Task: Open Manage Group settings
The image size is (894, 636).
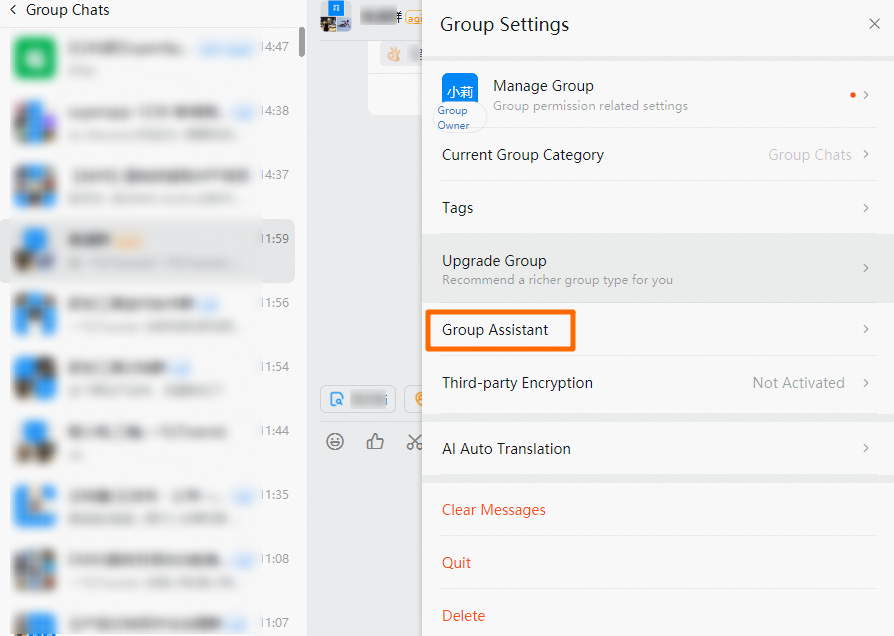Action: coord(658,95)
